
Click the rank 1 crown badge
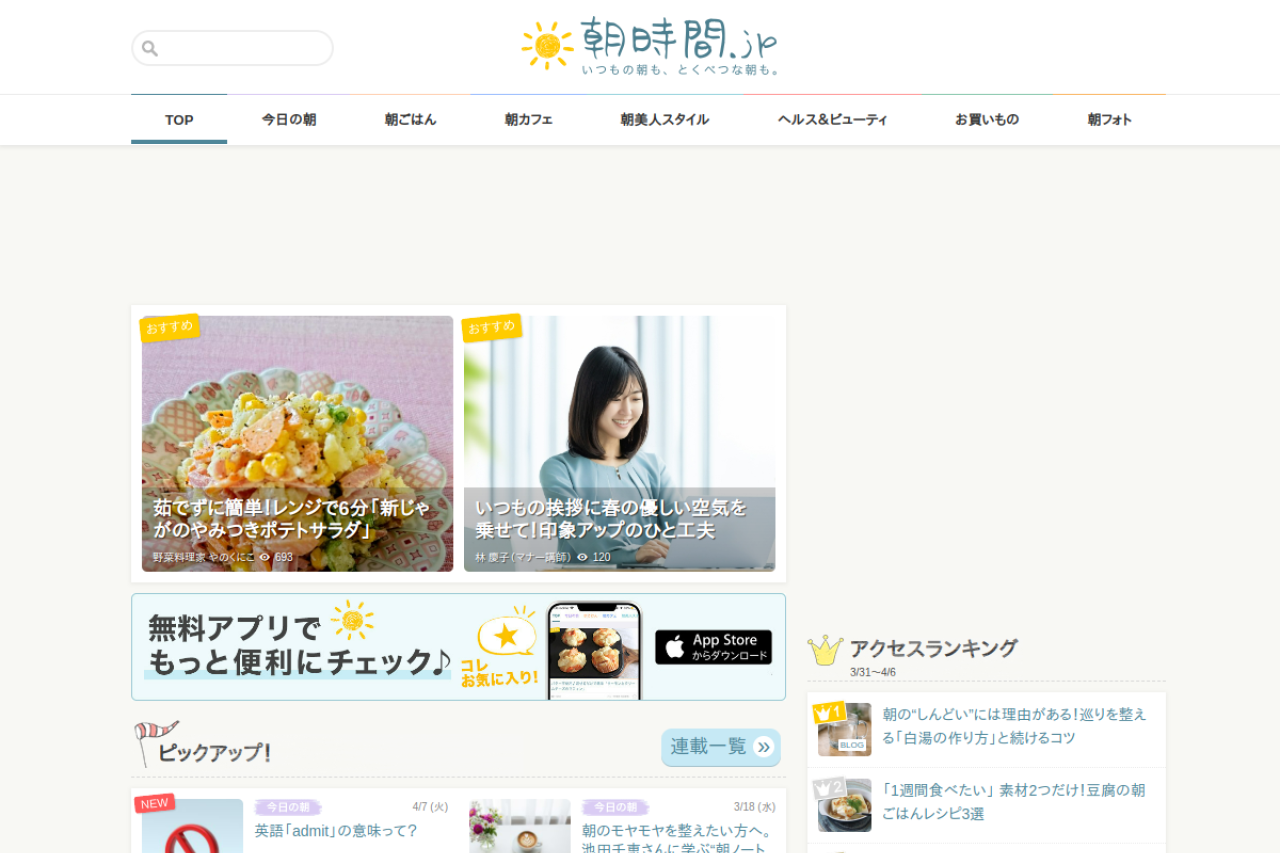(829, 713)
